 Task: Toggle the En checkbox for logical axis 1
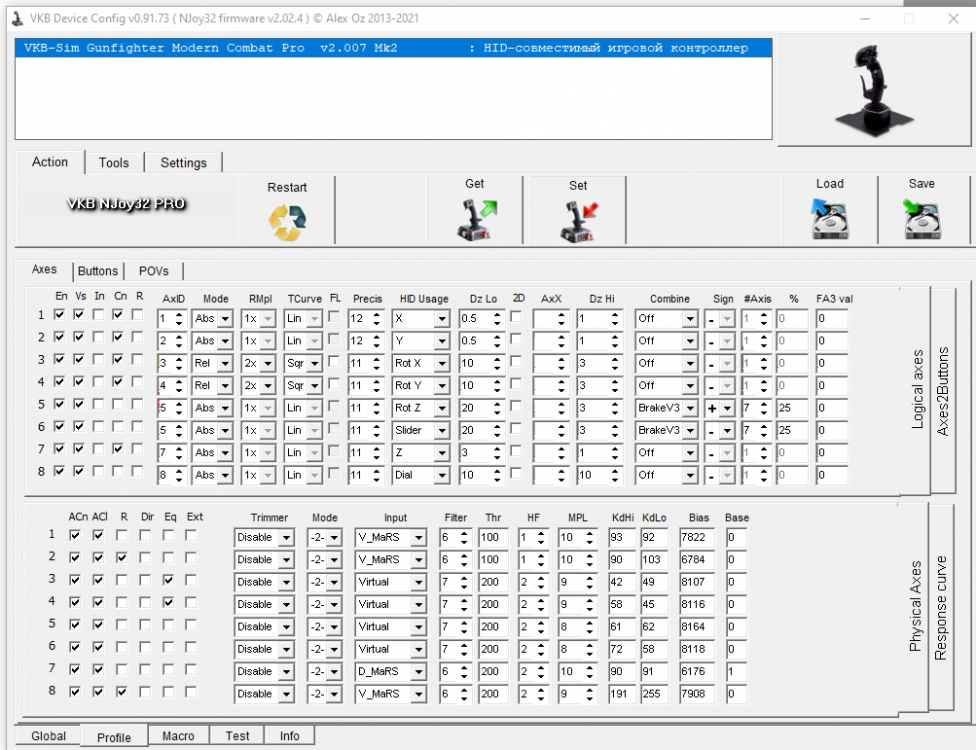(x=59, y=314)
